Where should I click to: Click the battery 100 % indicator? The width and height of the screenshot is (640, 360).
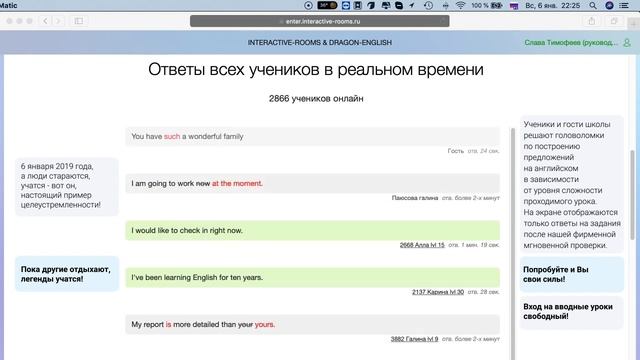click(487, 5)
